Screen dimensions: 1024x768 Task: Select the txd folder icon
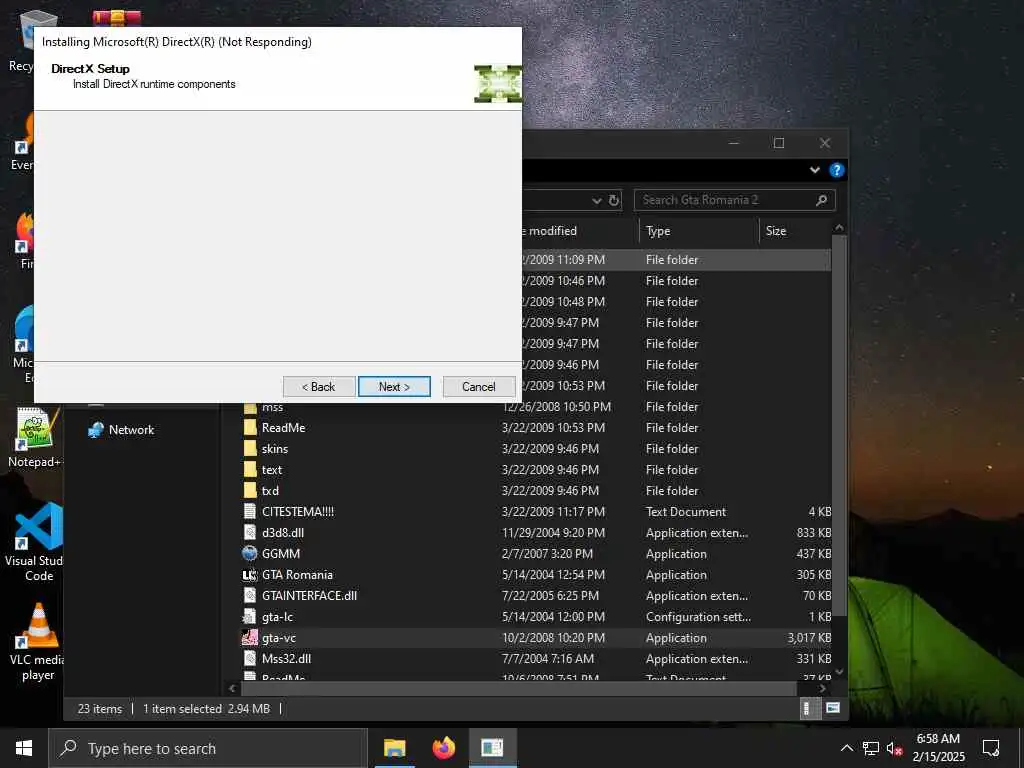(x=249, y=490)
